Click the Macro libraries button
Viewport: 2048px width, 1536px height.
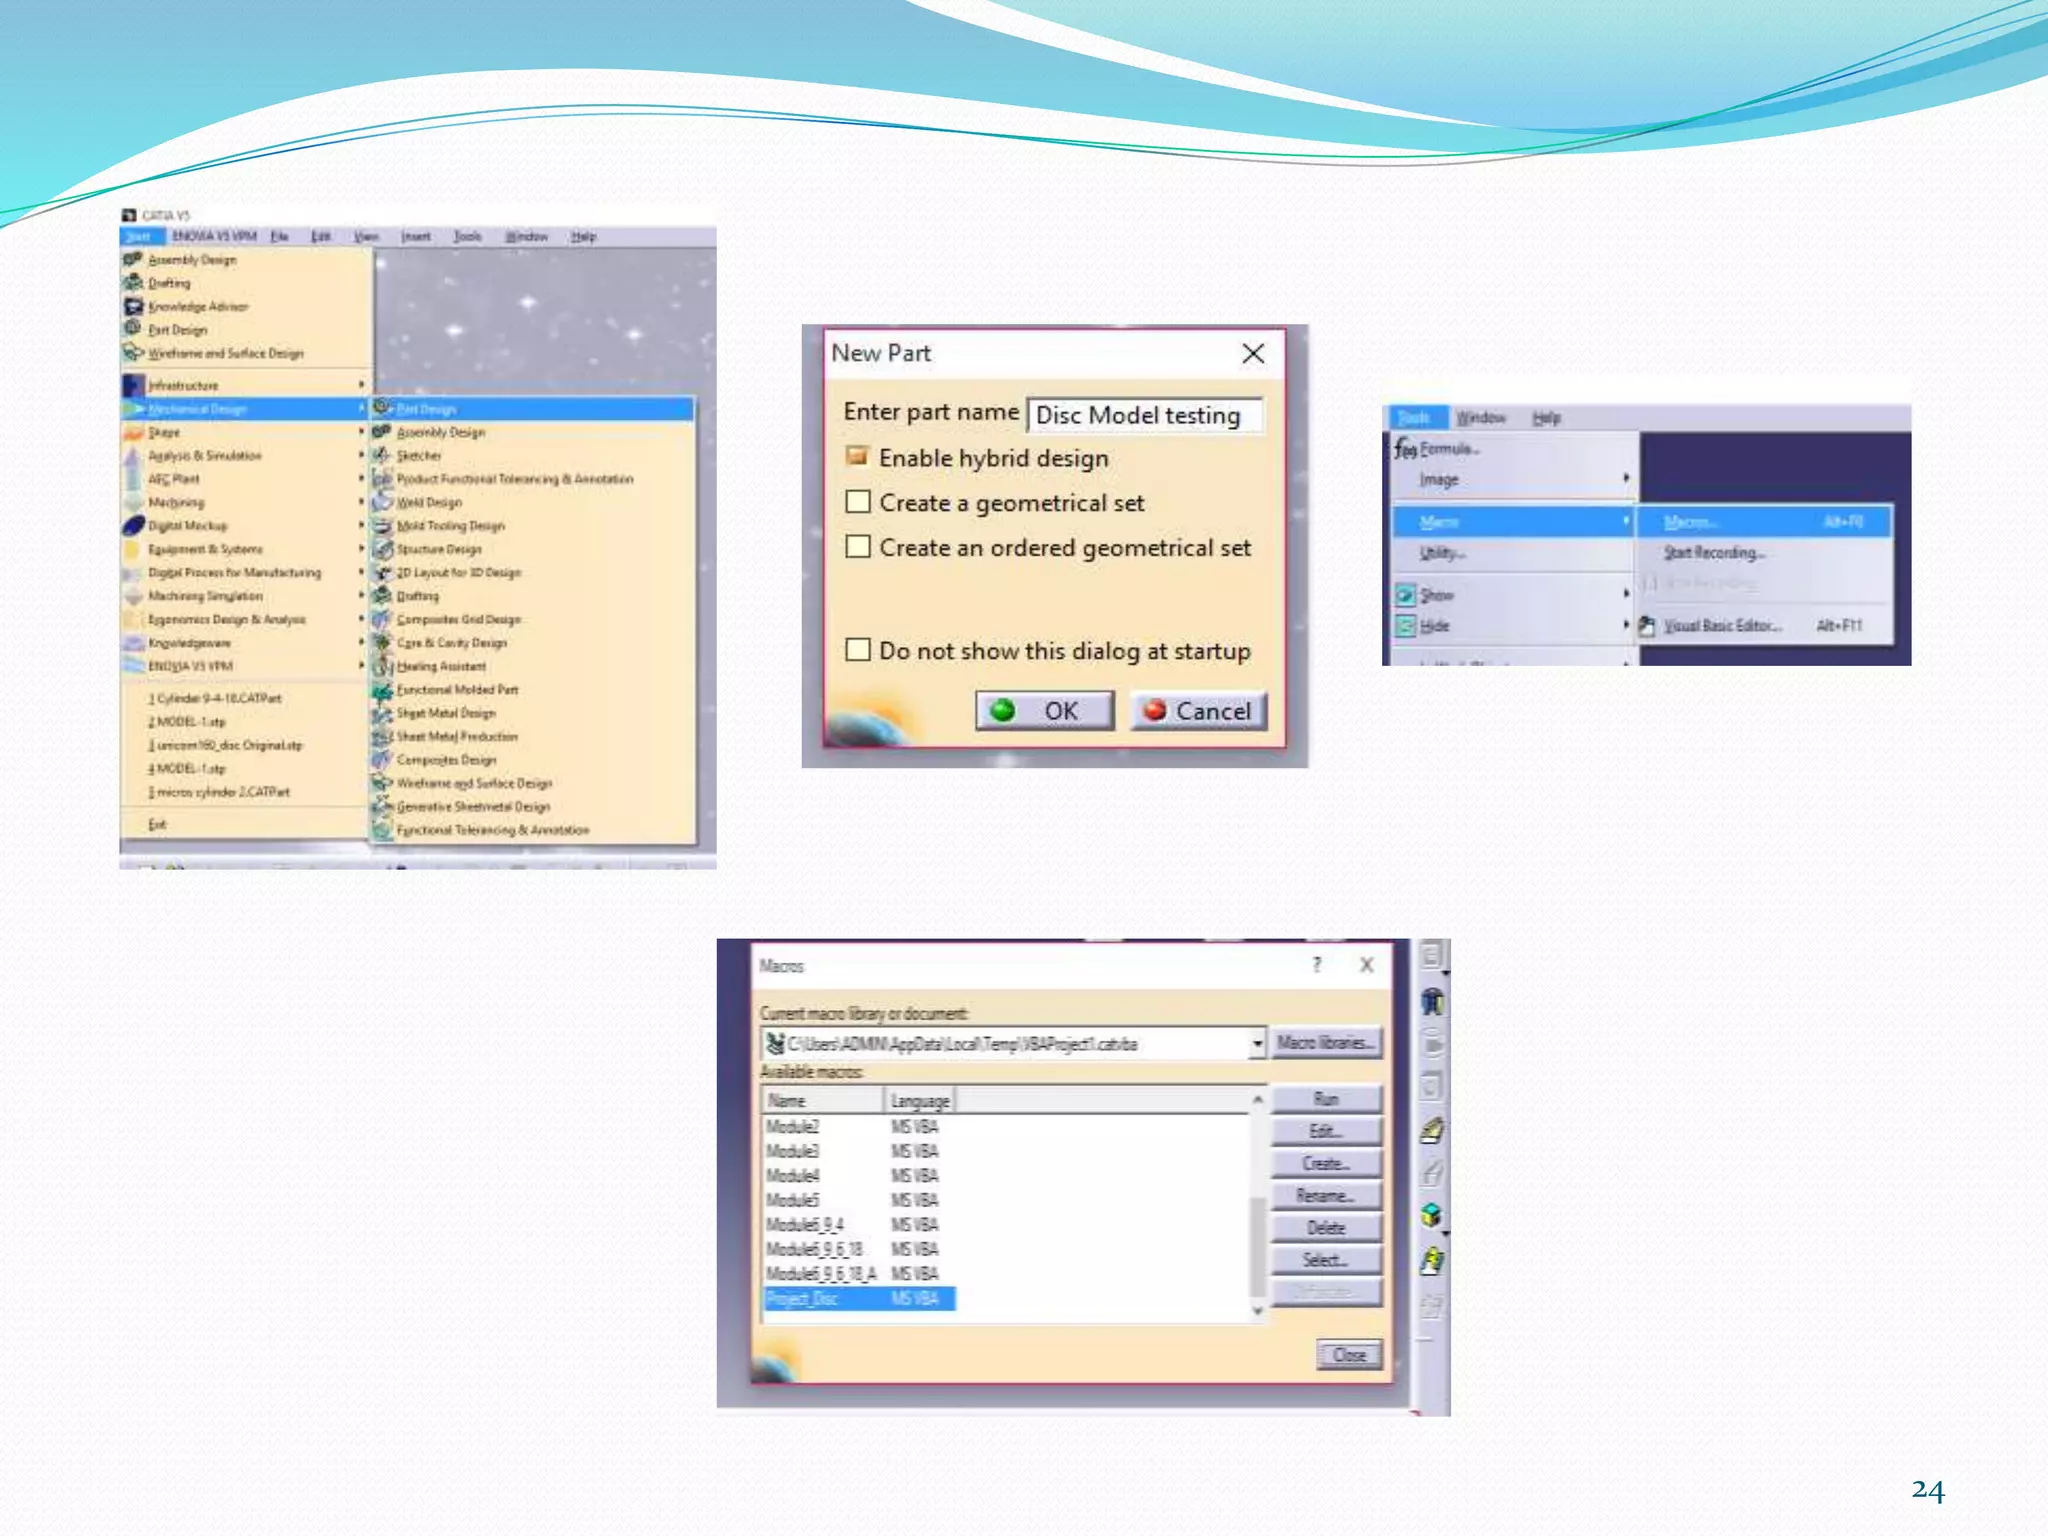coord(1326,1043)
